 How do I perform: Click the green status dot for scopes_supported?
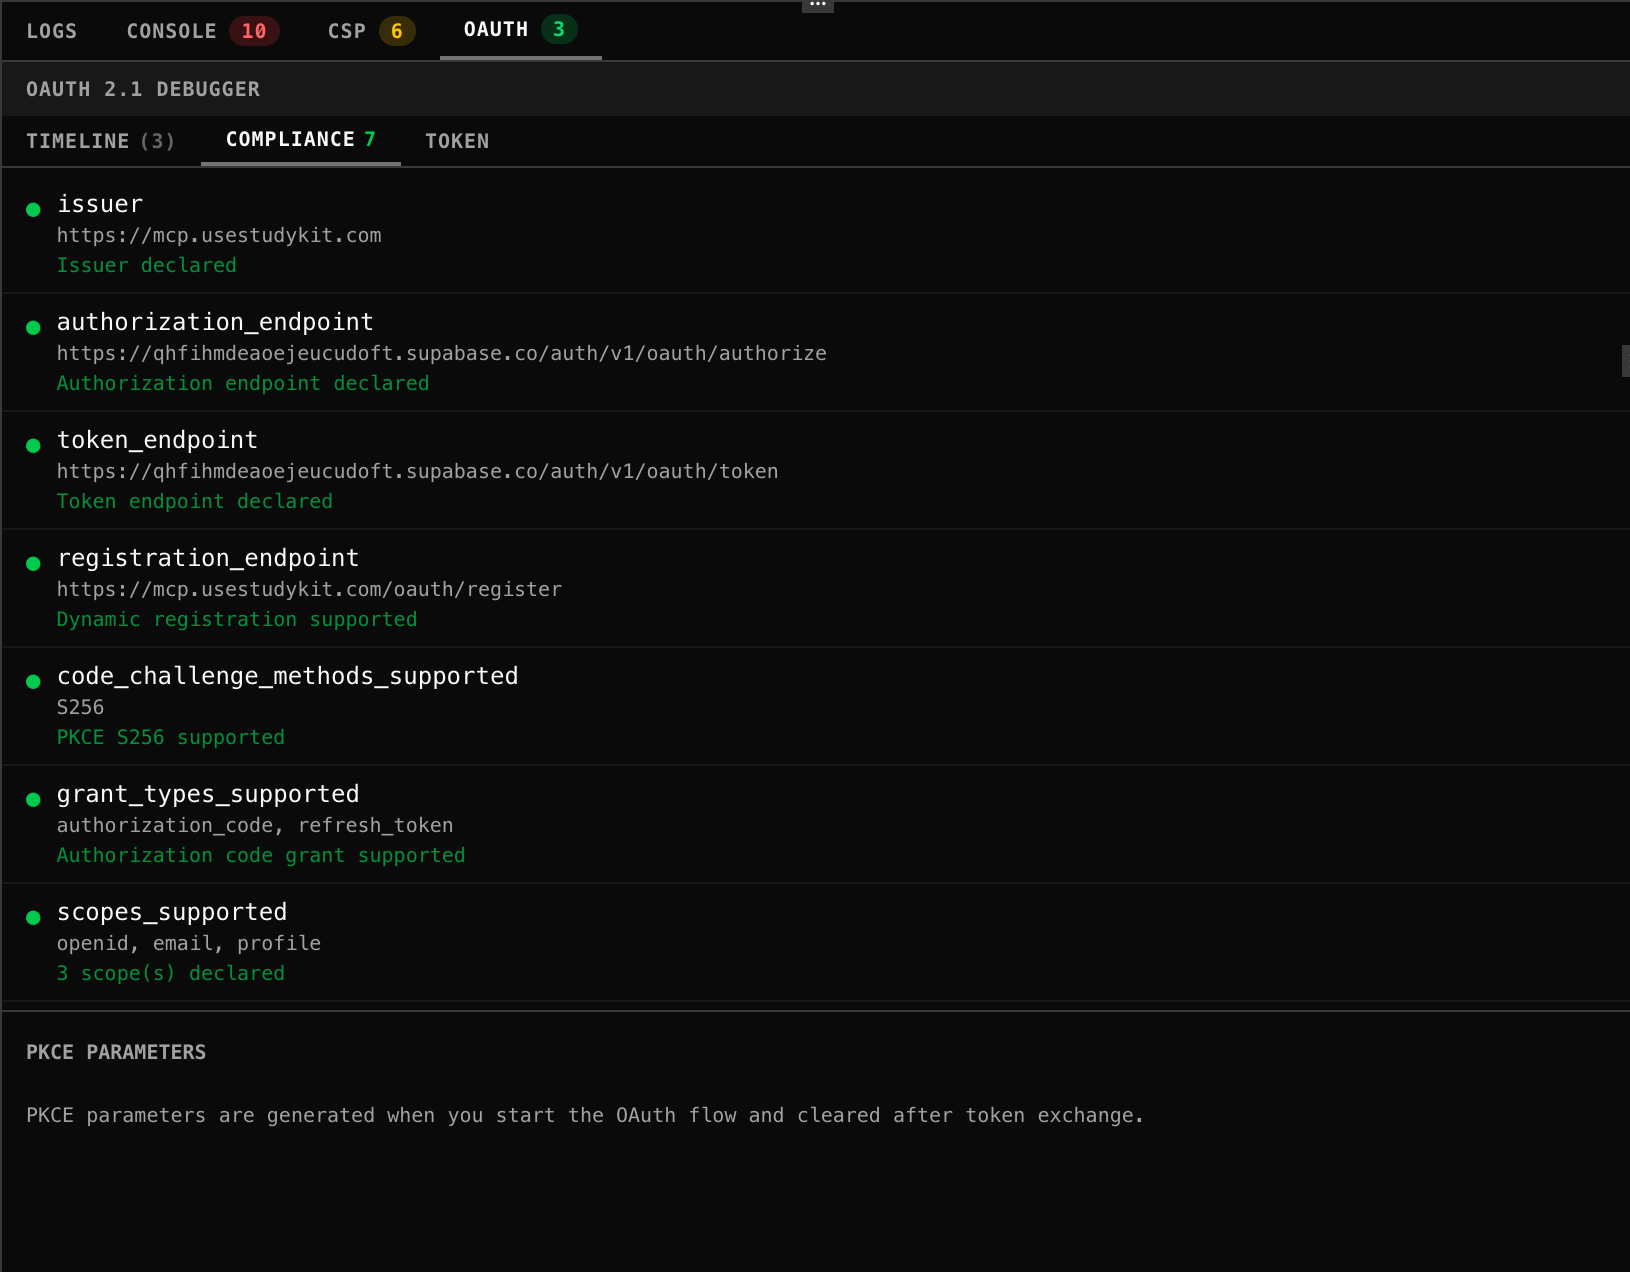point(33,917)
